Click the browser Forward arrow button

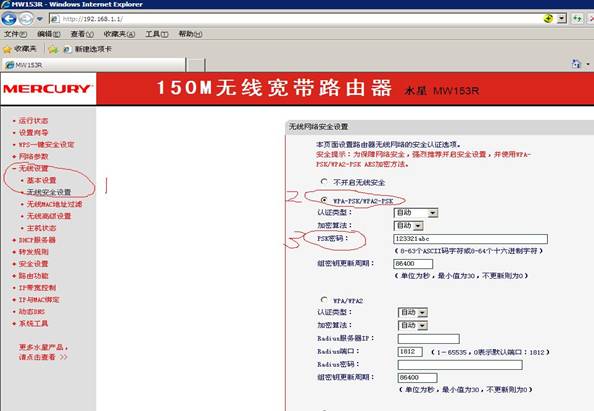(26, 19)
